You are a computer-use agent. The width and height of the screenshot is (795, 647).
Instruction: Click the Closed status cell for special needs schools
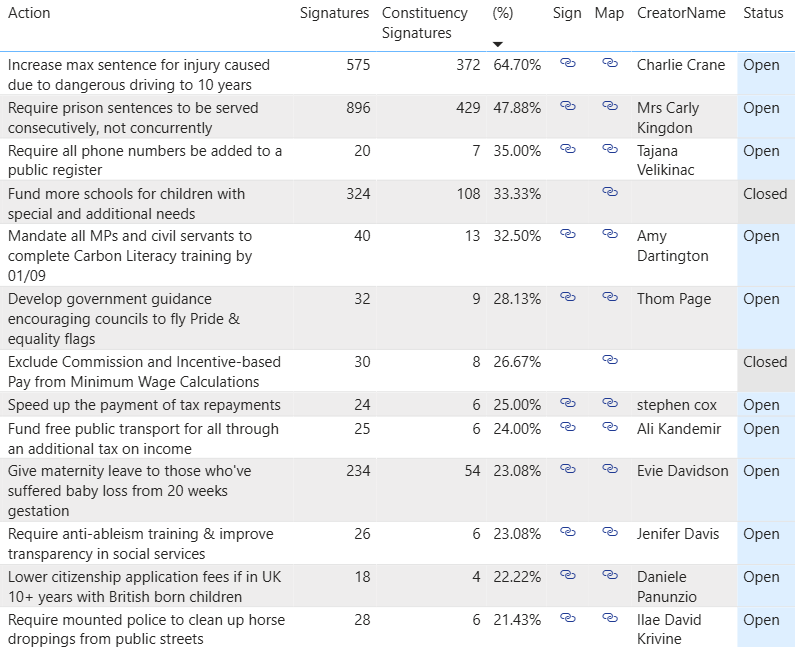(x=765, y=193)
